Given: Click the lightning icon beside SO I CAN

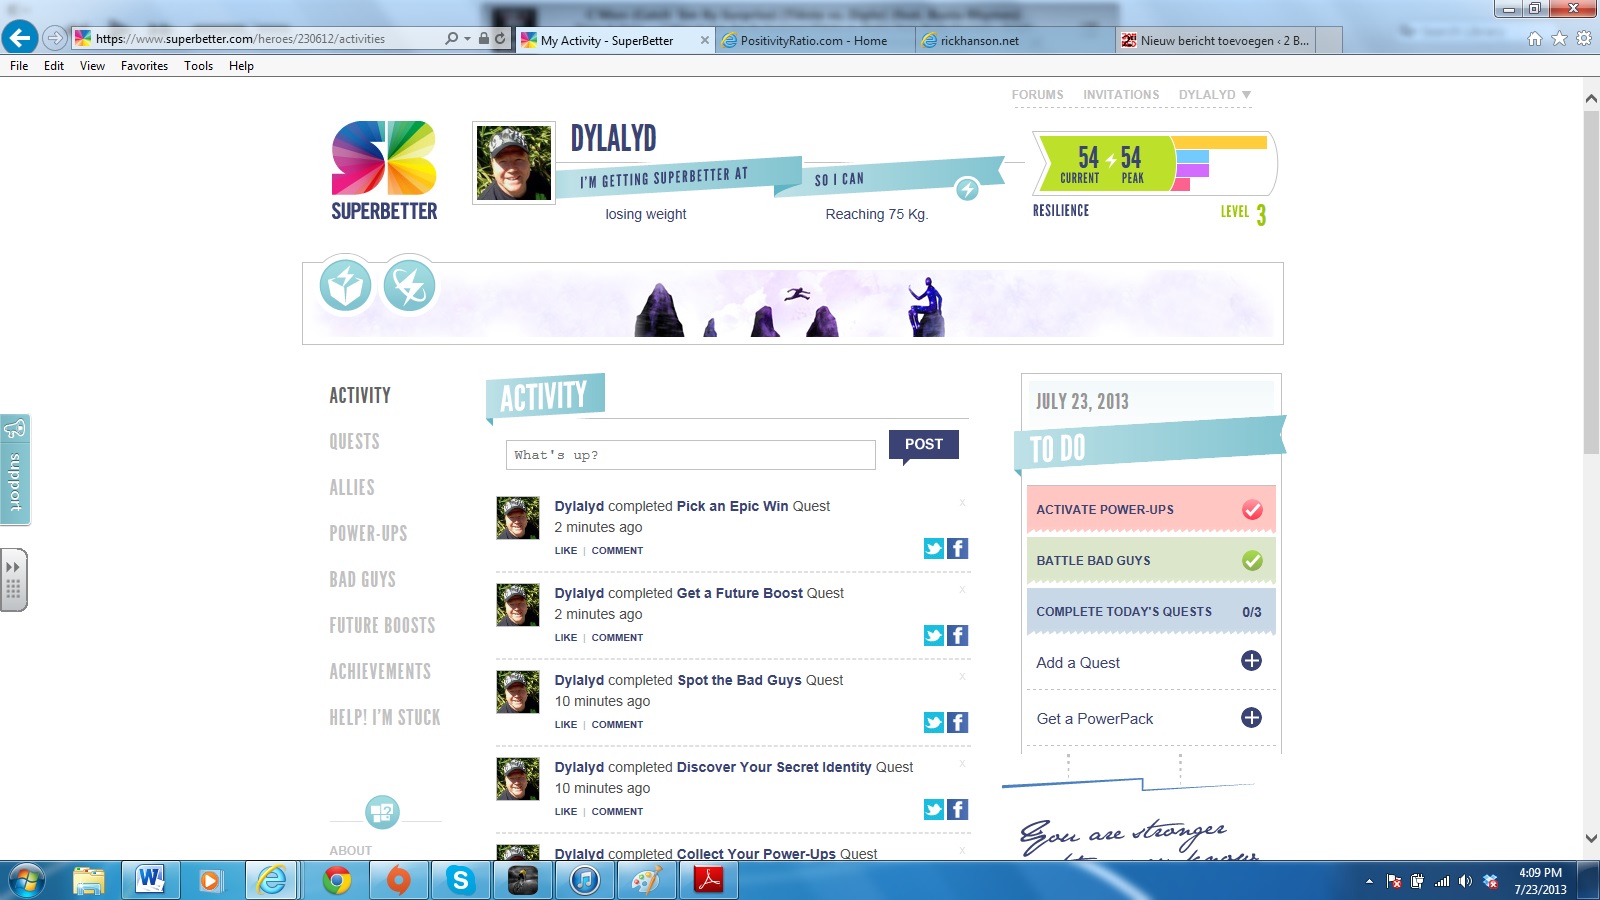Looking at the screenshot, I should [967, 189].
